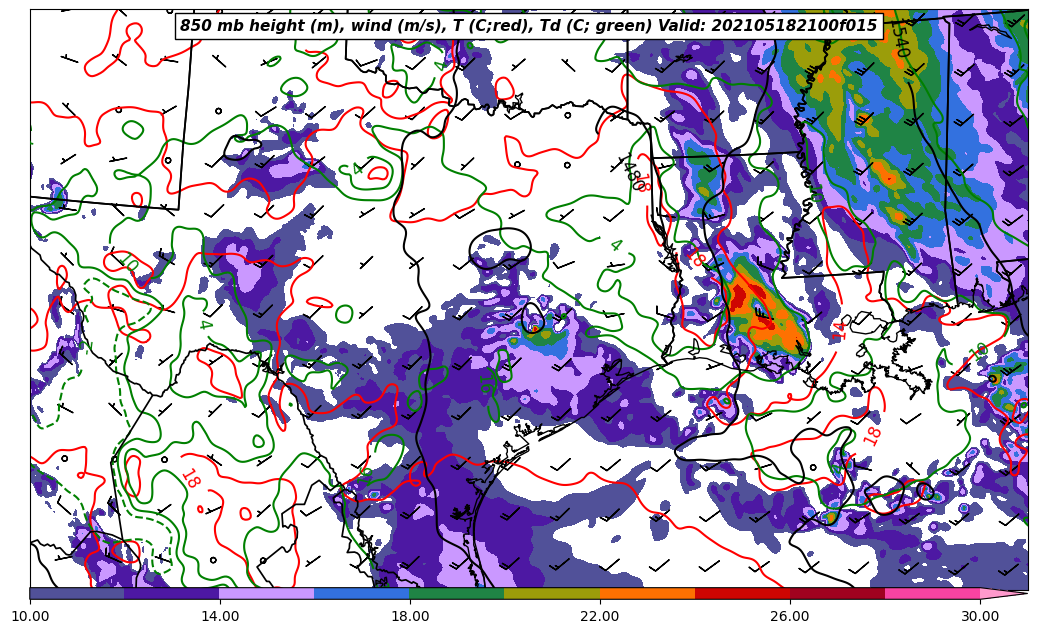The width and height of the screenshot is (1037, 633).
Task: Select the 22.00 colorbar tick label
Action: pos(600,616)
